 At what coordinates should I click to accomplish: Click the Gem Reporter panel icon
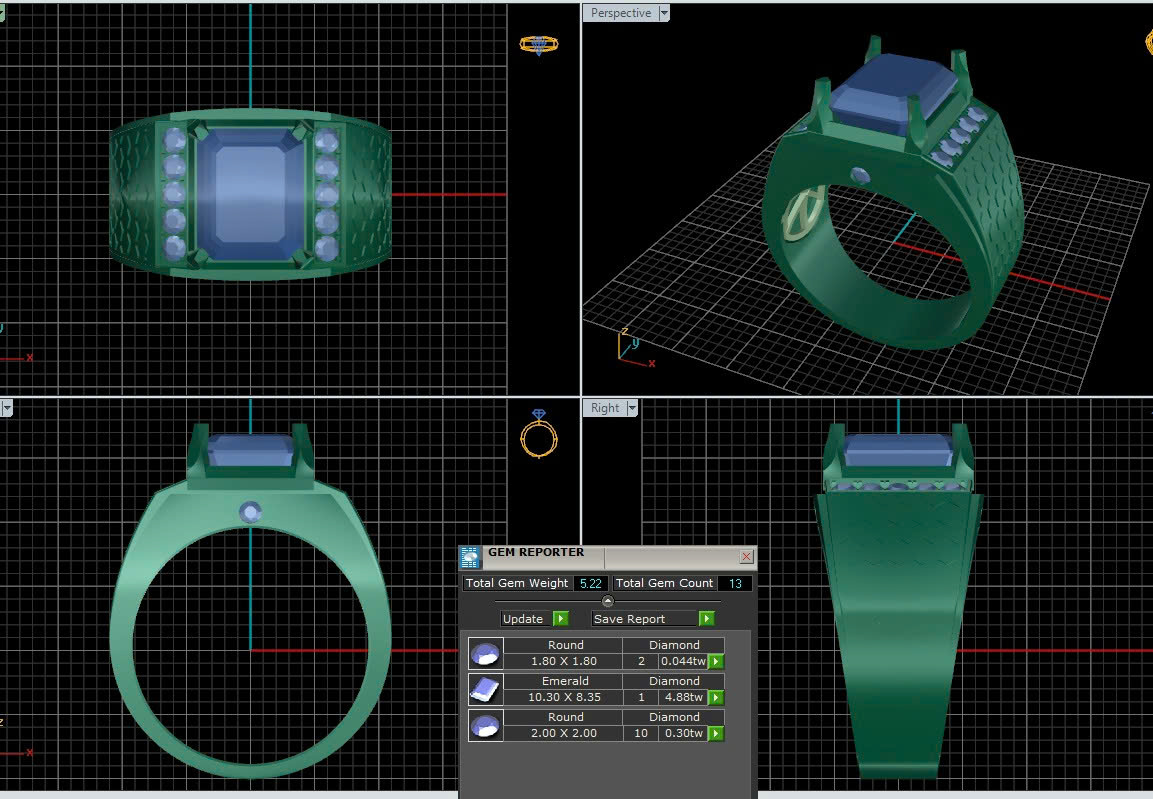pos(470,557)
